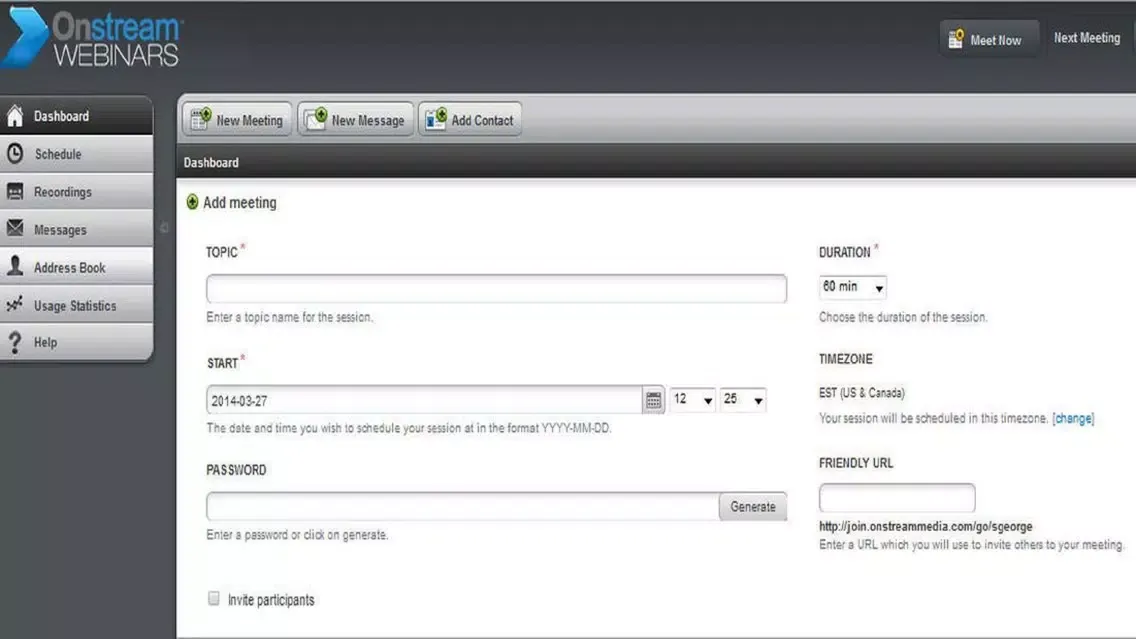The image size is (1136, 639).
Task: Click the 'EST (US & Canada)' timezone text
Action: coord(862,393)
